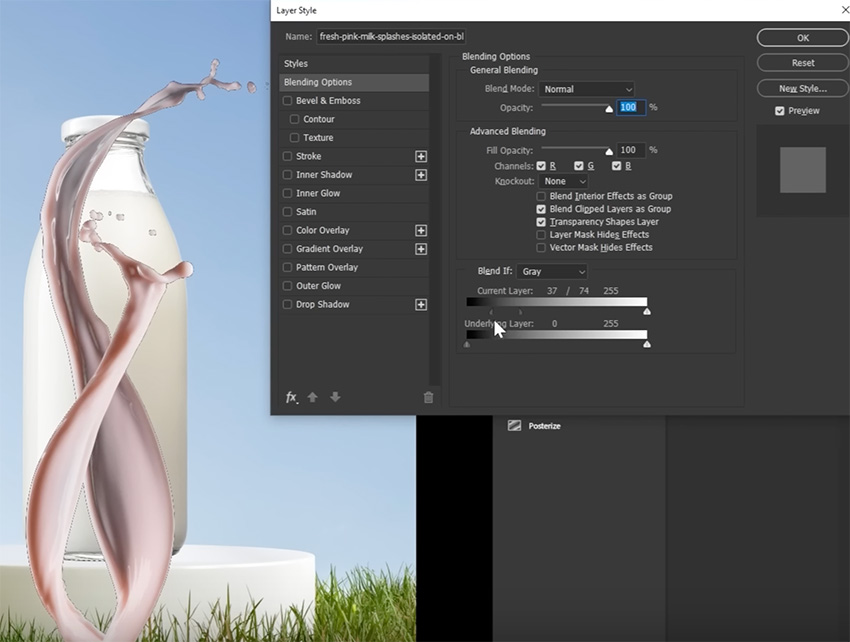
Task: Open the Blend Mode dropdown
Action: tap(586, 89)
